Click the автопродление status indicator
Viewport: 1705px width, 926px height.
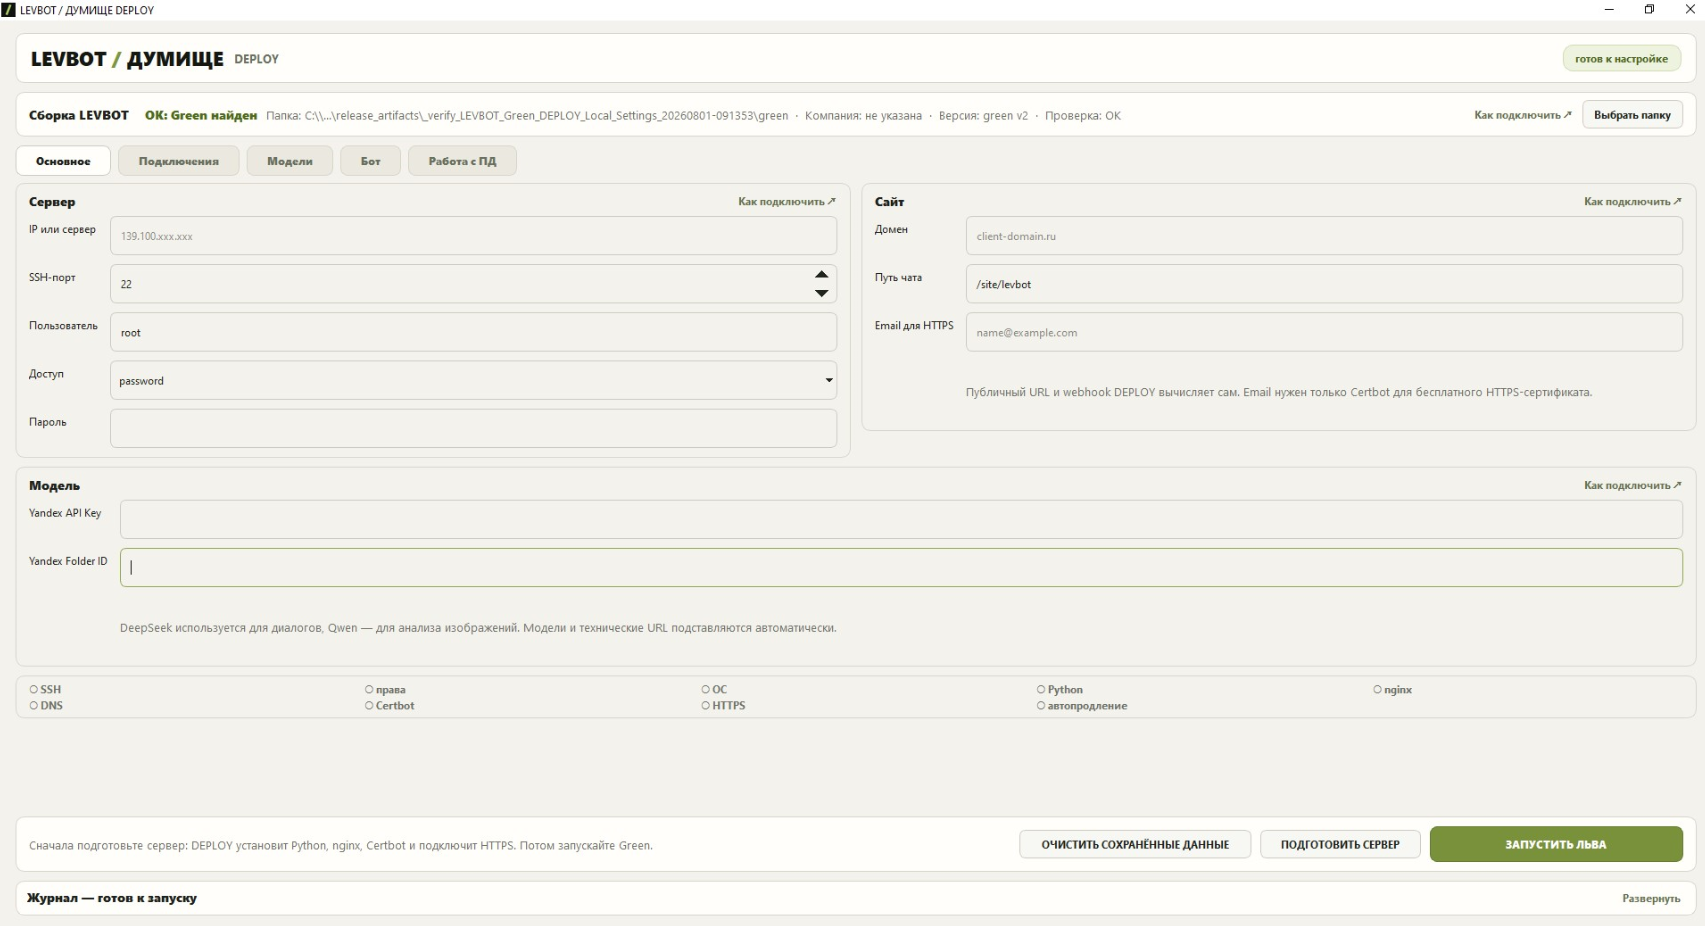[x=1082, y=706]
